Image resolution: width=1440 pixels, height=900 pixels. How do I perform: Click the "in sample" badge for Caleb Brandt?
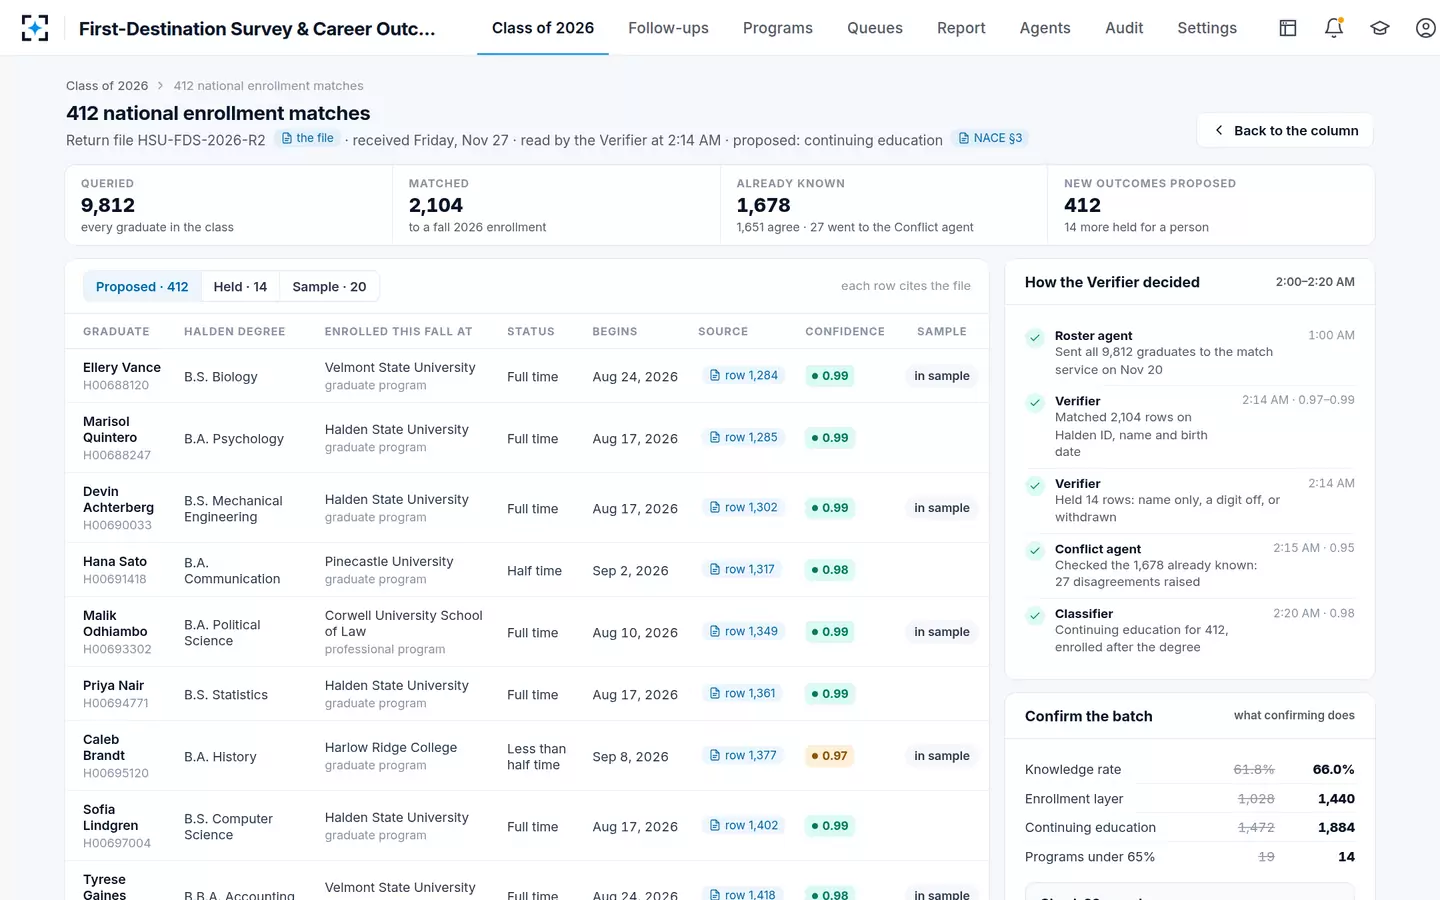942,756
